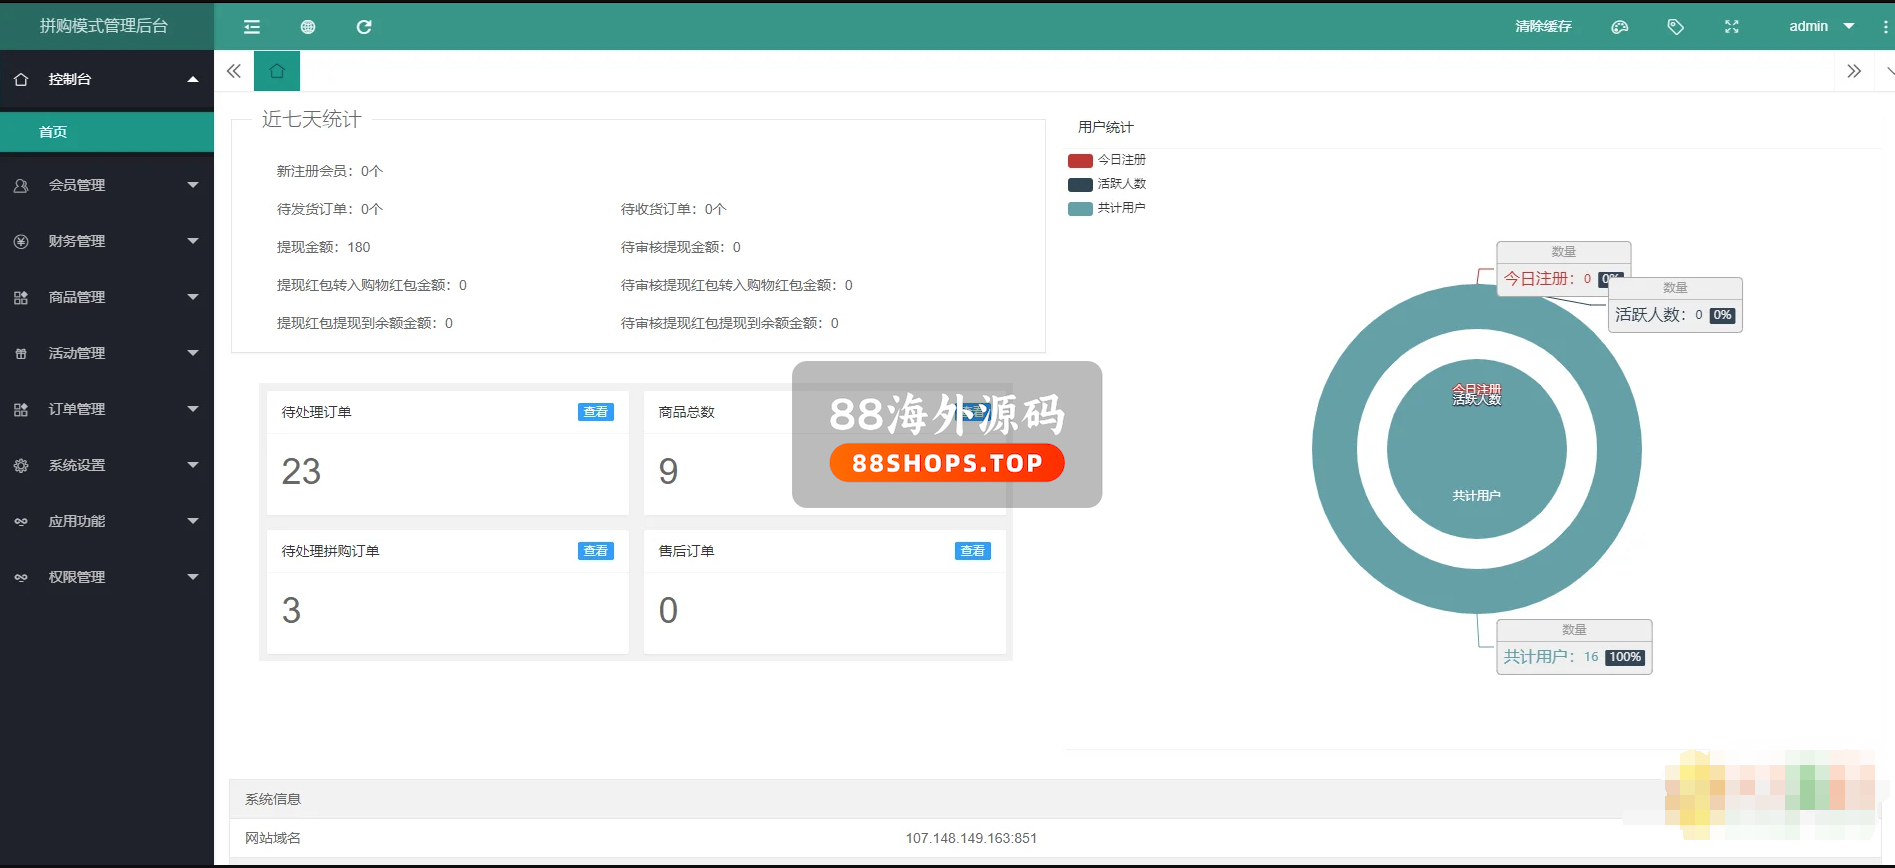Click 查看 button for 待处理订单

pos(595,412)
